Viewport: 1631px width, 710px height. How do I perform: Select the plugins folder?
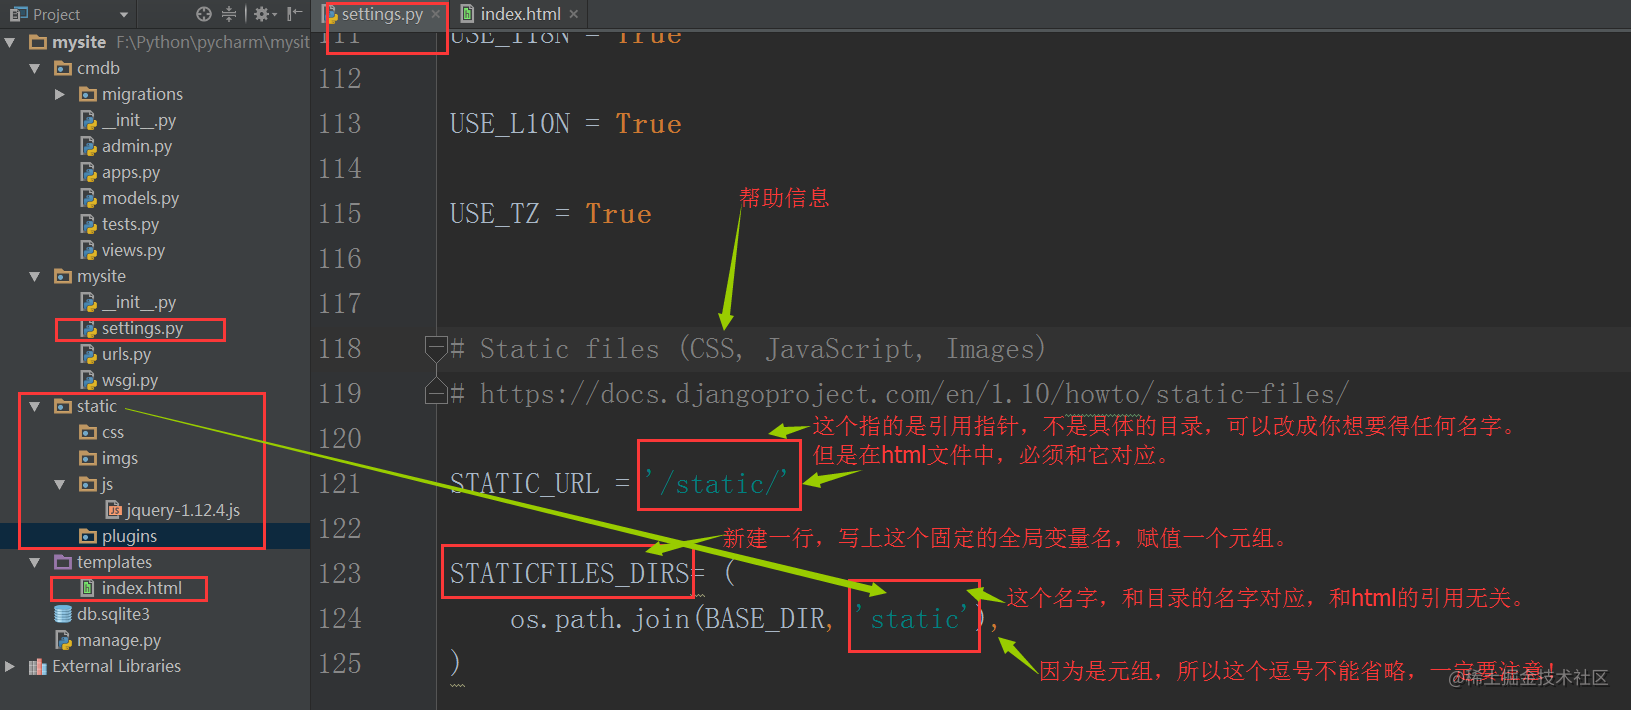pos(129,536)
